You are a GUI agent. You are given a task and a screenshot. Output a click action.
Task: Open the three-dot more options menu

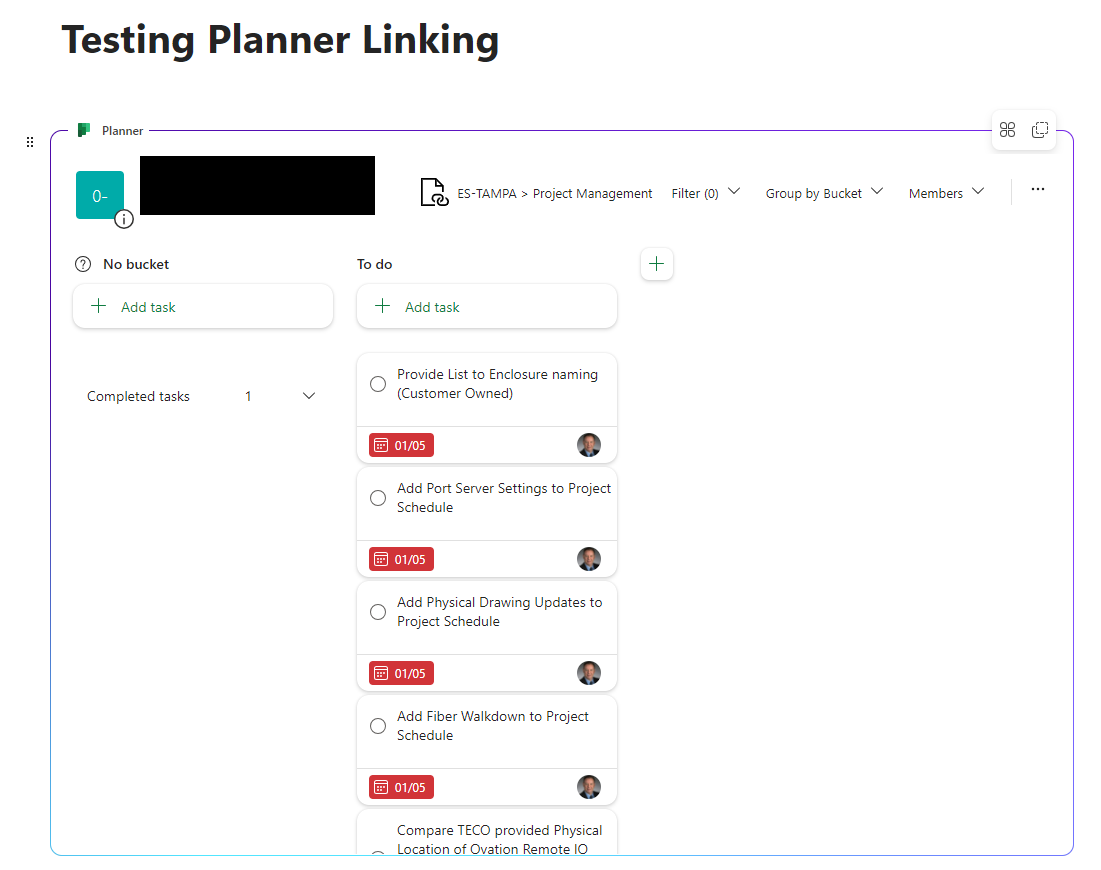pos(1038,190)
